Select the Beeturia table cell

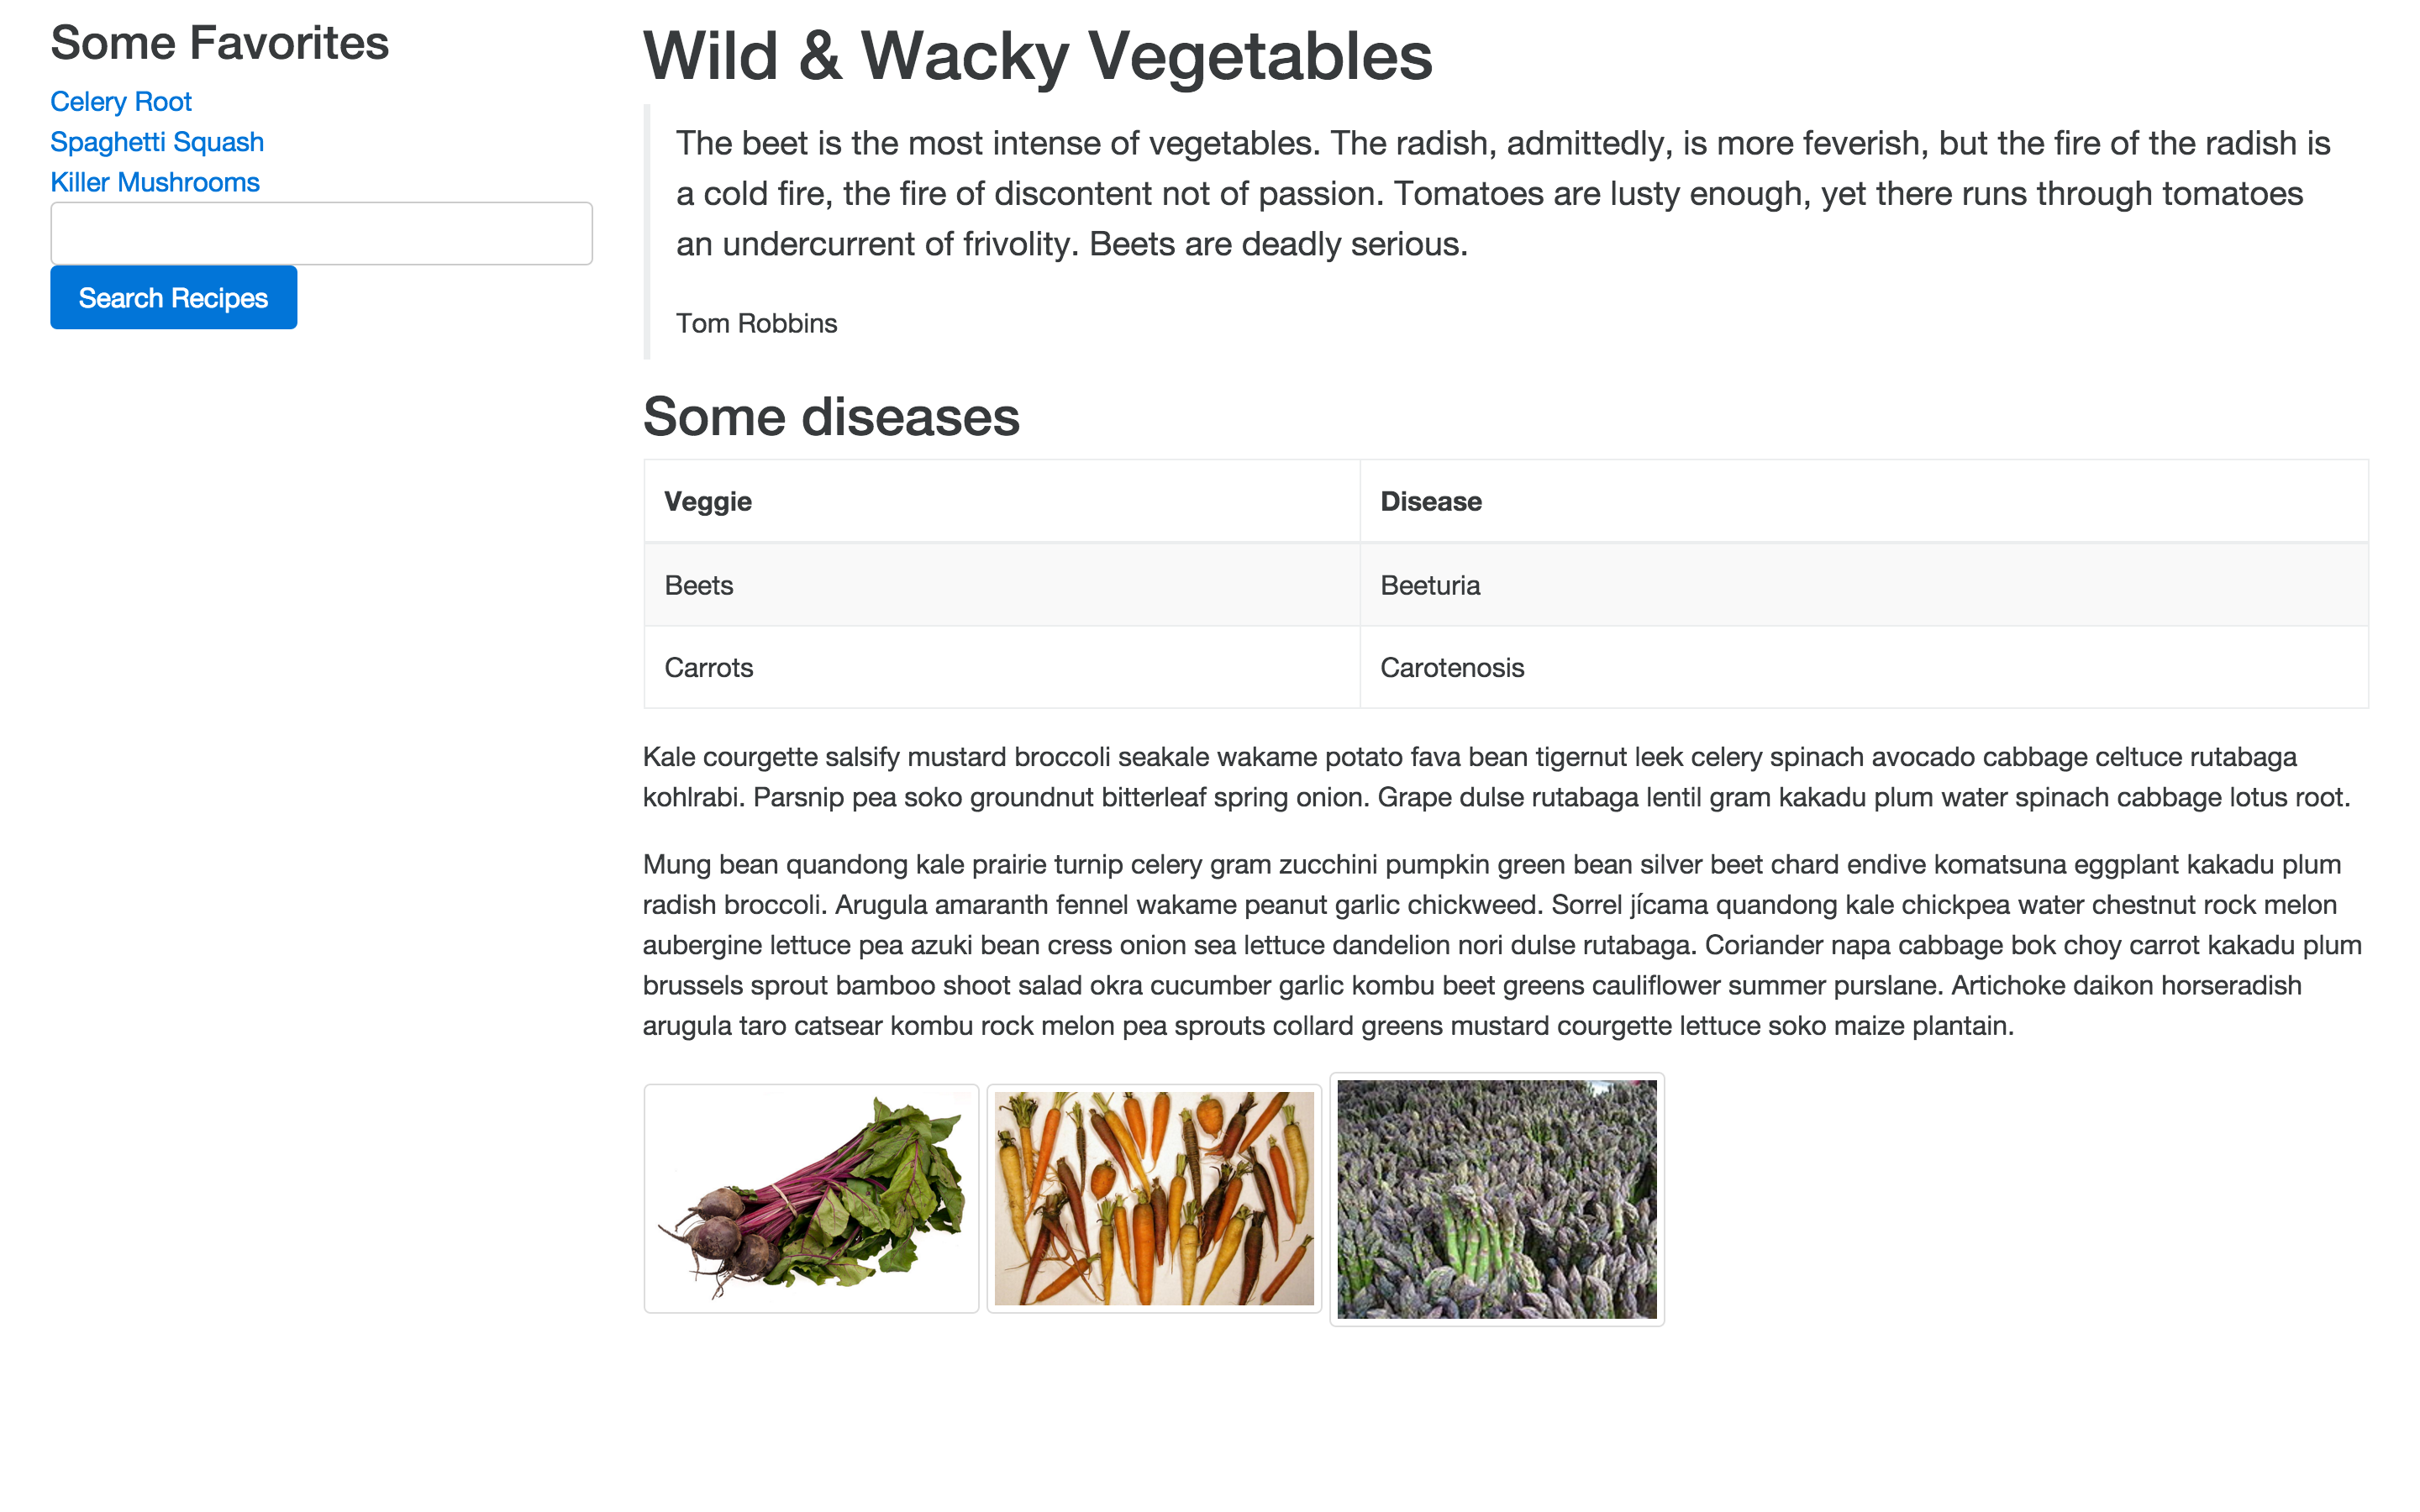pos(1864,585)
